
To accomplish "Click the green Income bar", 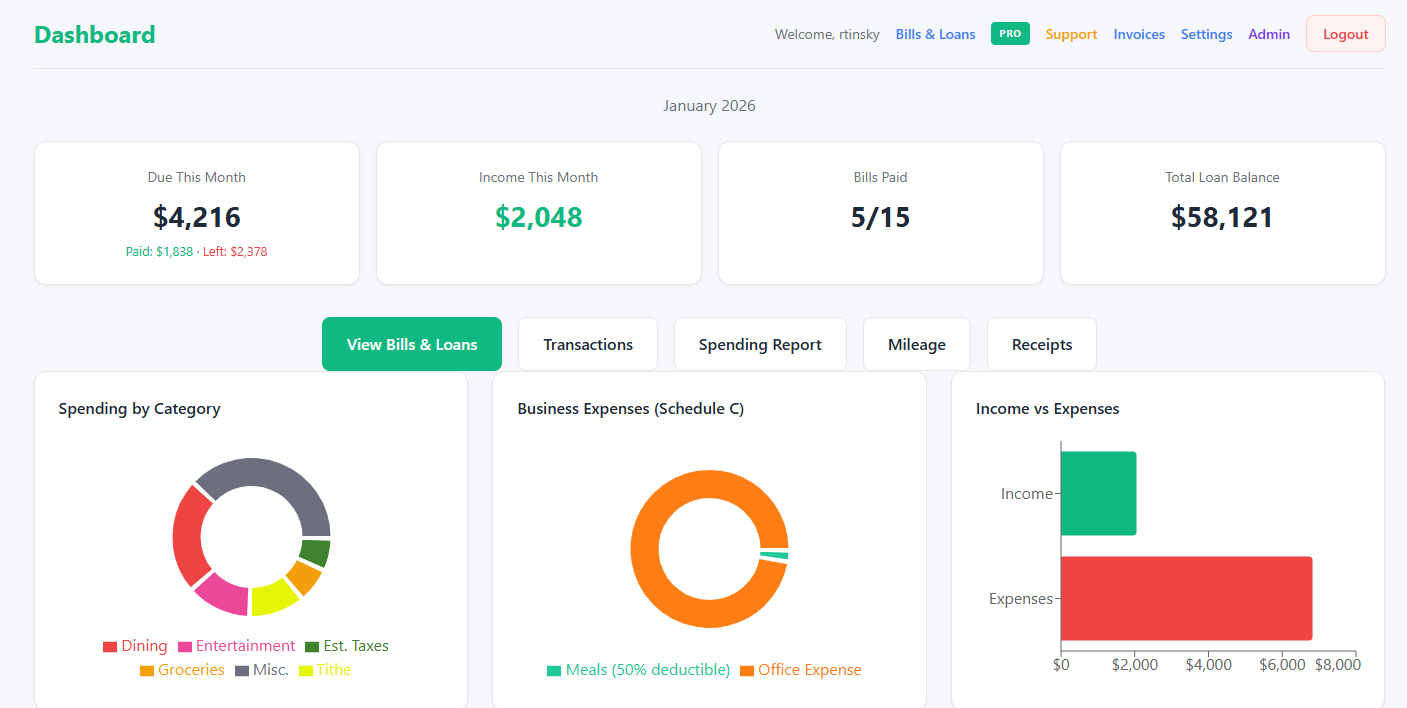I will tap(1098, 492).
